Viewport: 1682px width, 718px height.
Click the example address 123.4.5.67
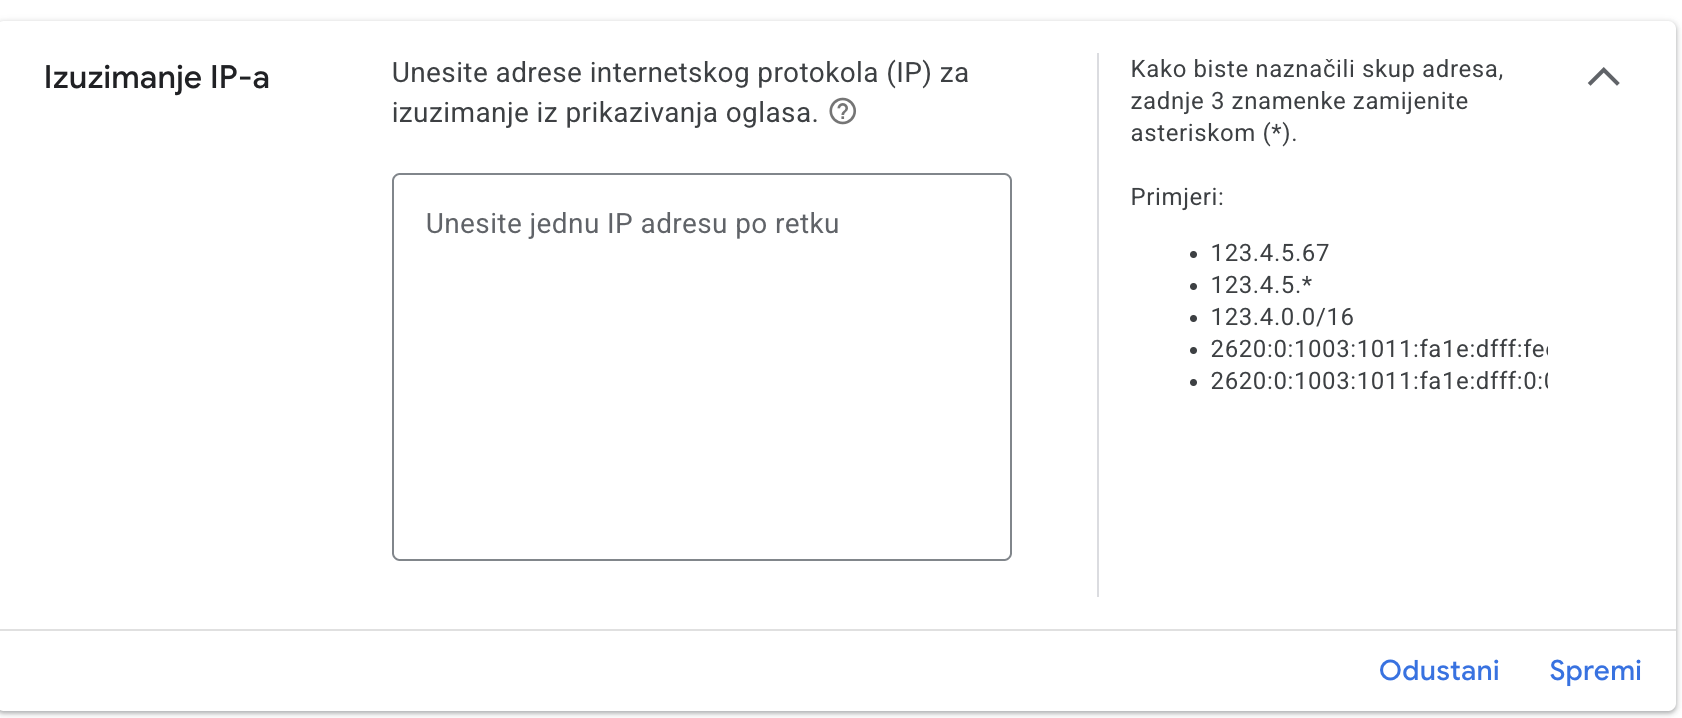(1269, 253)
